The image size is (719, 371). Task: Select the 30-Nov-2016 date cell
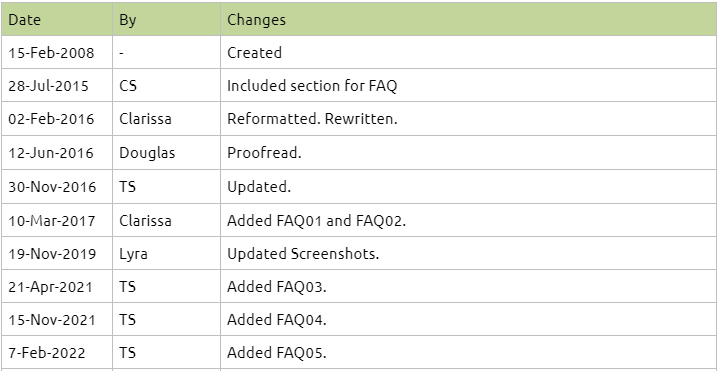(57, 187)
